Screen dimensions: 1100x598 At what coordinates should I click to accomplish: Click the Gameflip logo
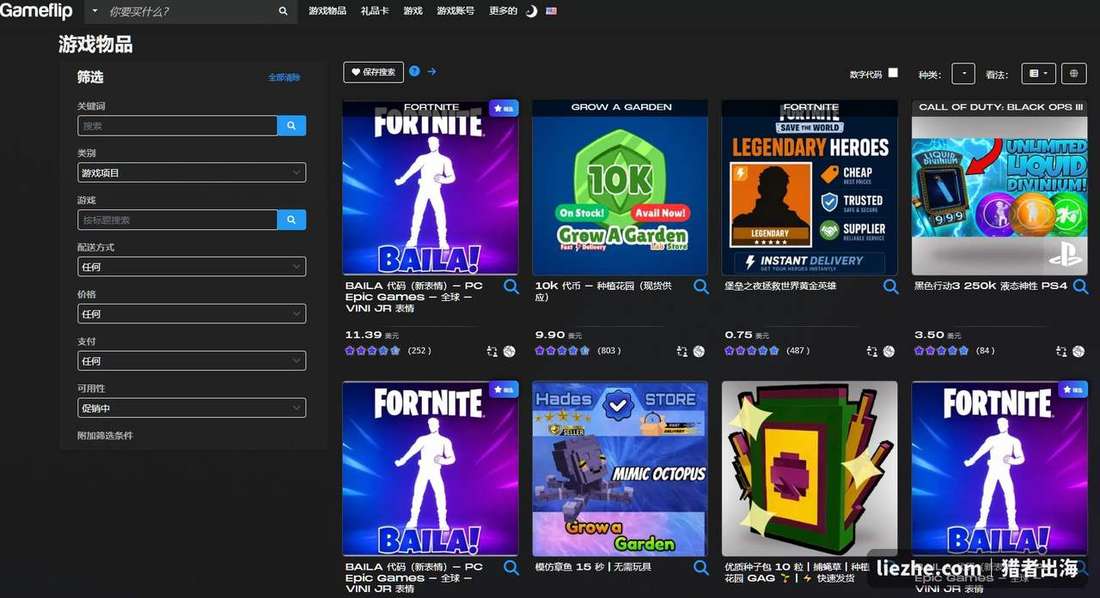pos(36,11)
